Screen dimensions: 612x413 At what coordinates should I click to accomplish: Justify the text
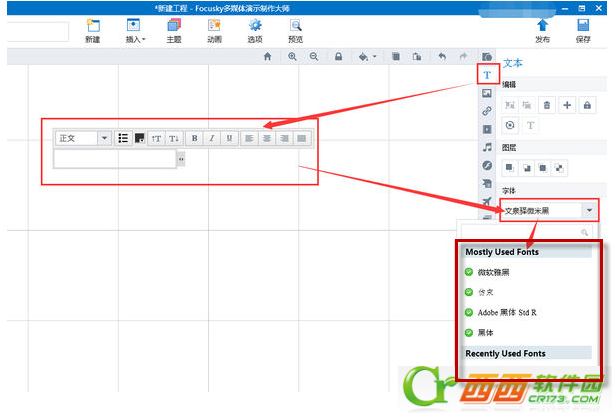click(x=302, y=139)
